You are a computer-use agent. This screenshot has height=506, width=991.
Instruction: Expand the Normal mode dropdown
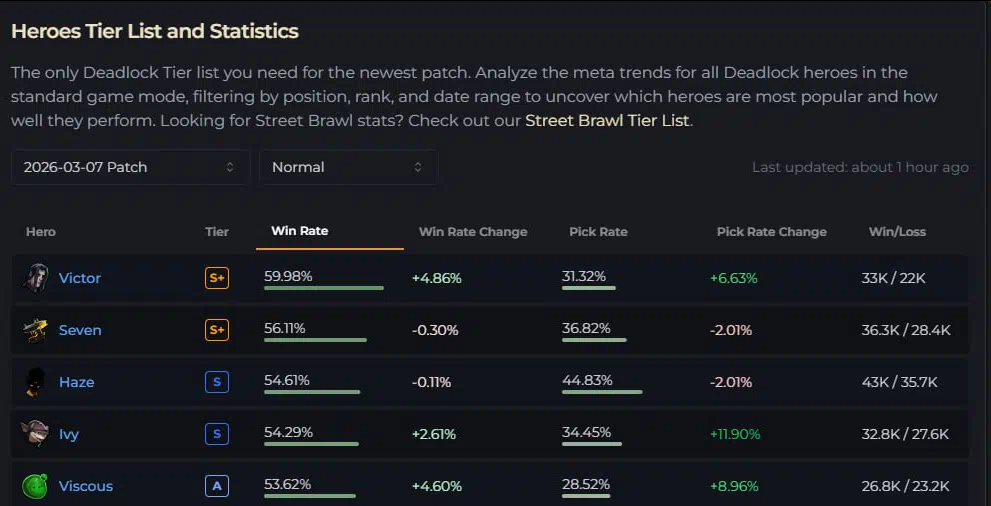tap(348, 167)
